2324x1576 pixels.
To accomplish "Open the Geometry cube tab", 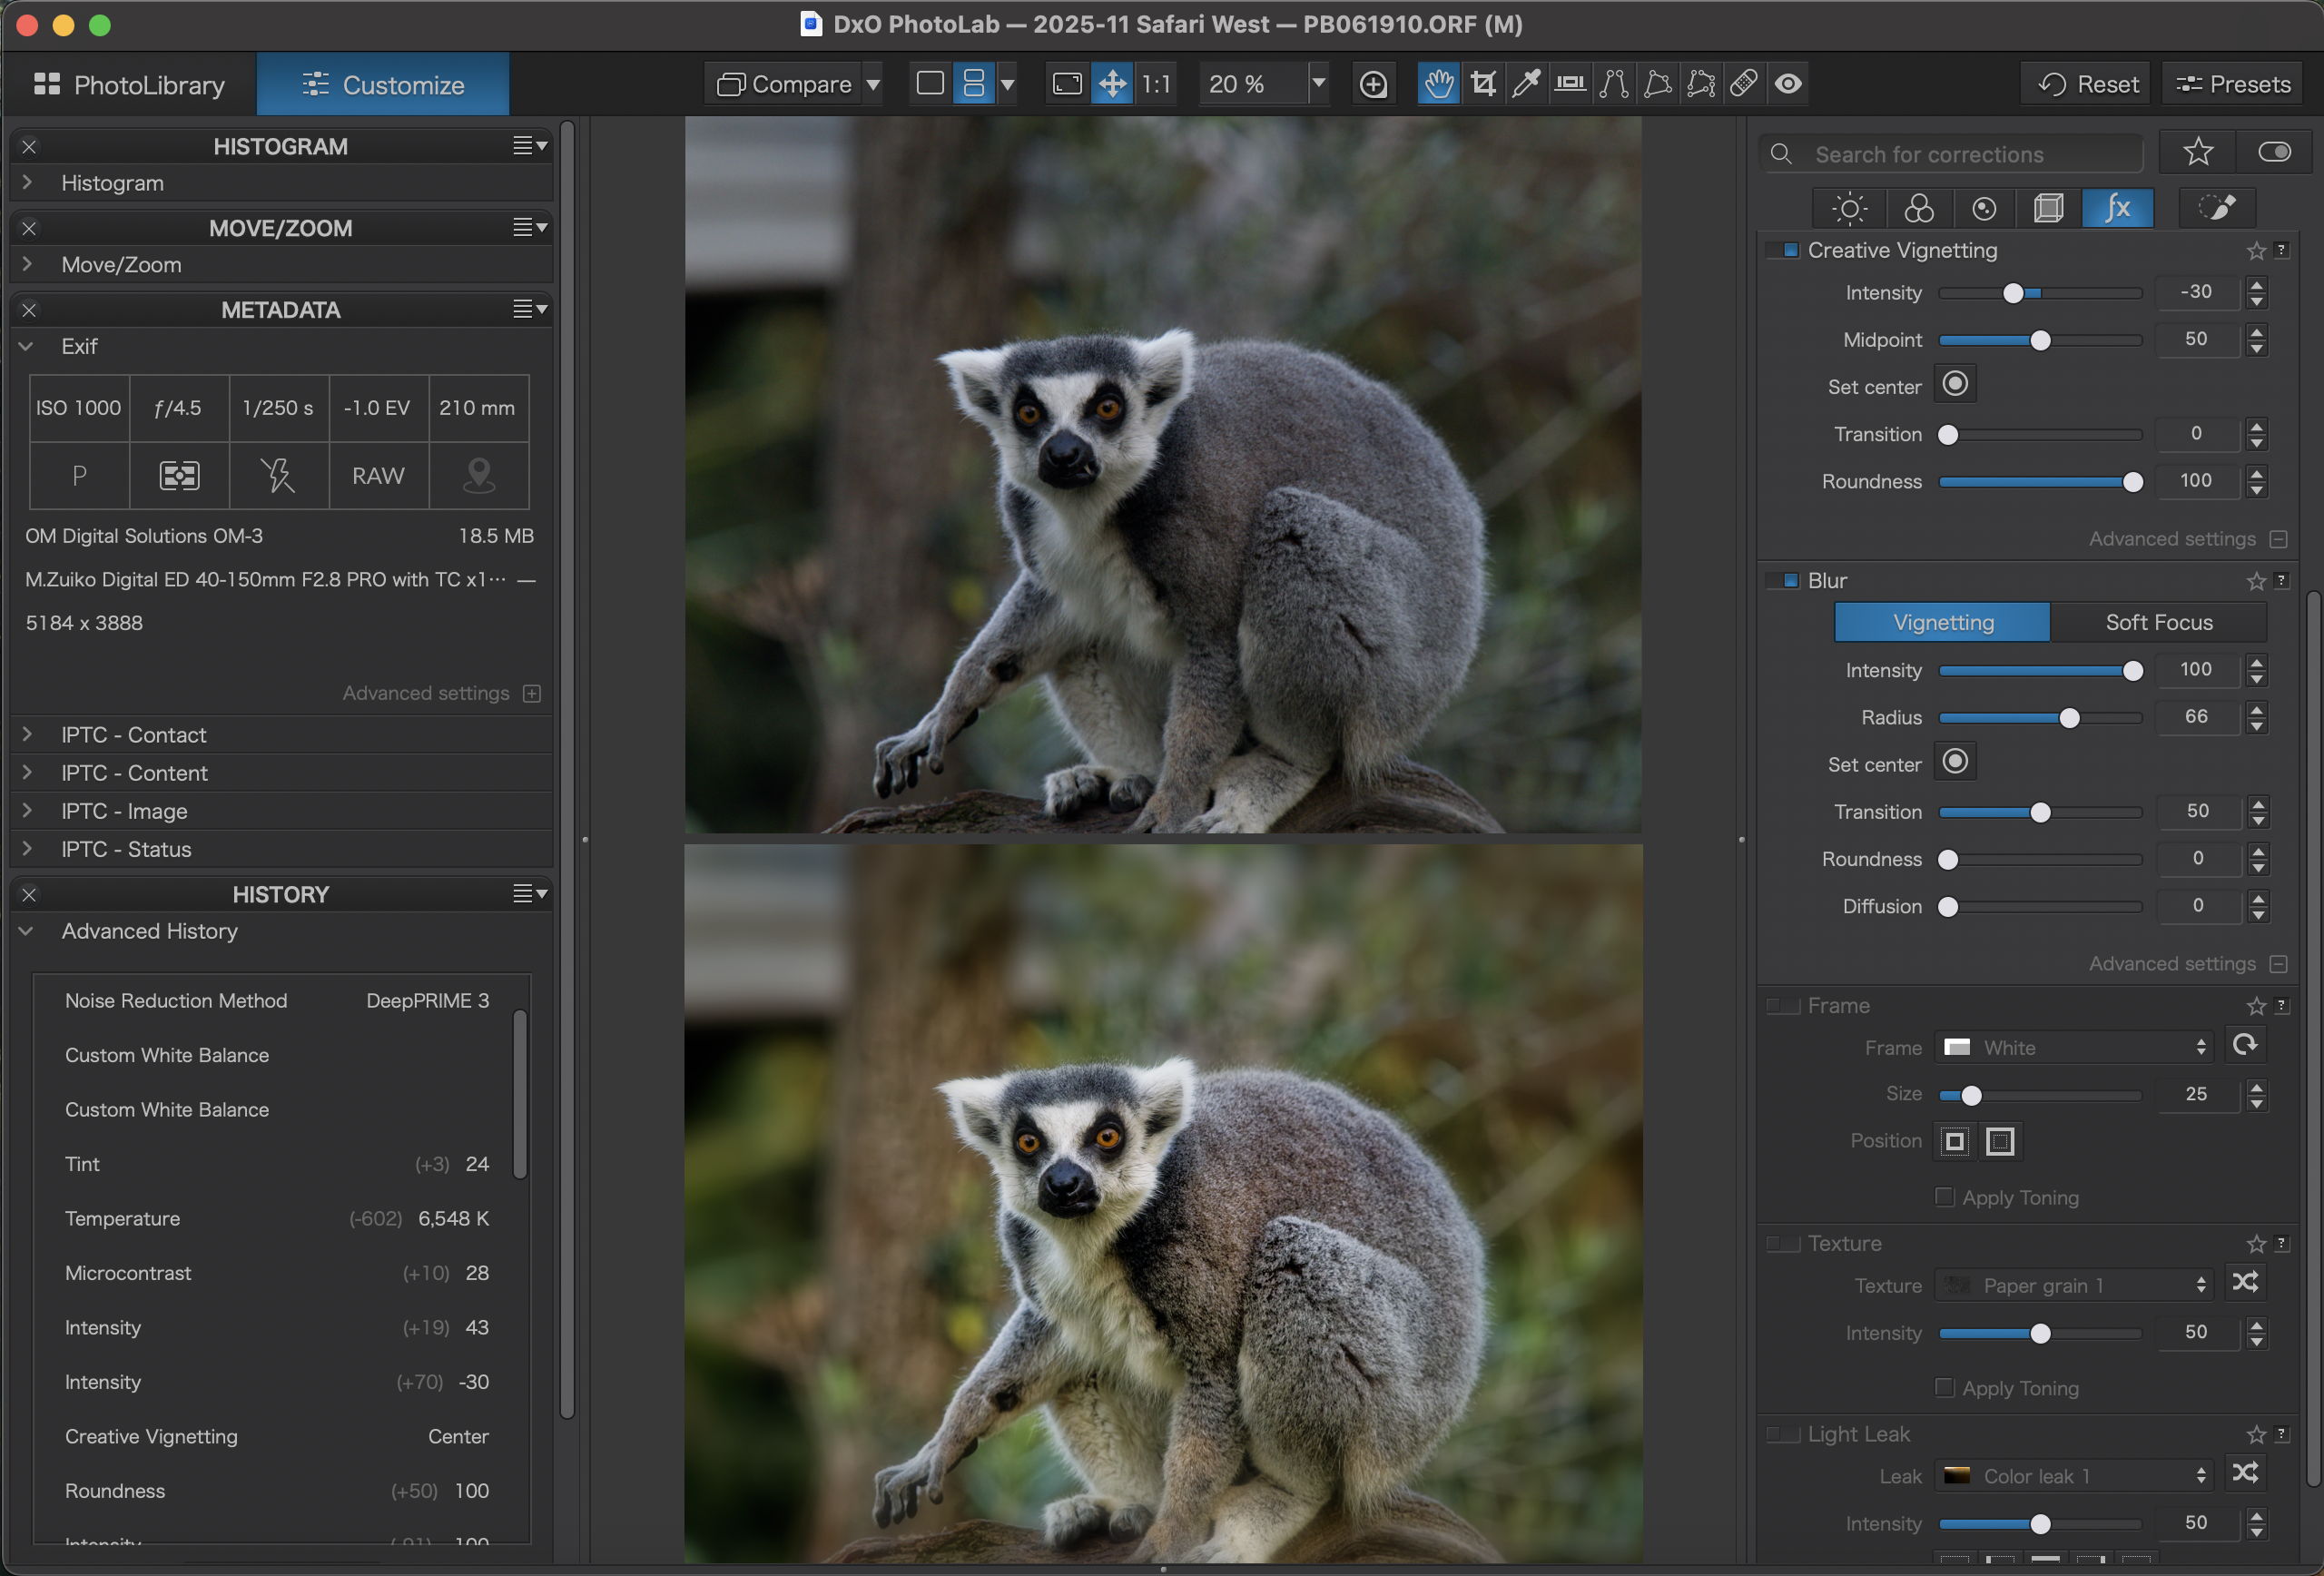I will [2048, 208].
